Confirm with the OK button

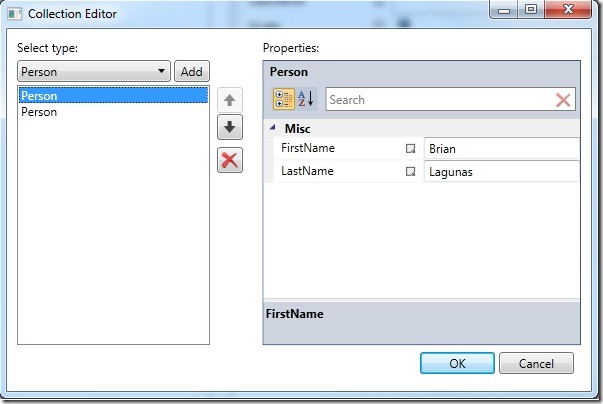[457, 363]
